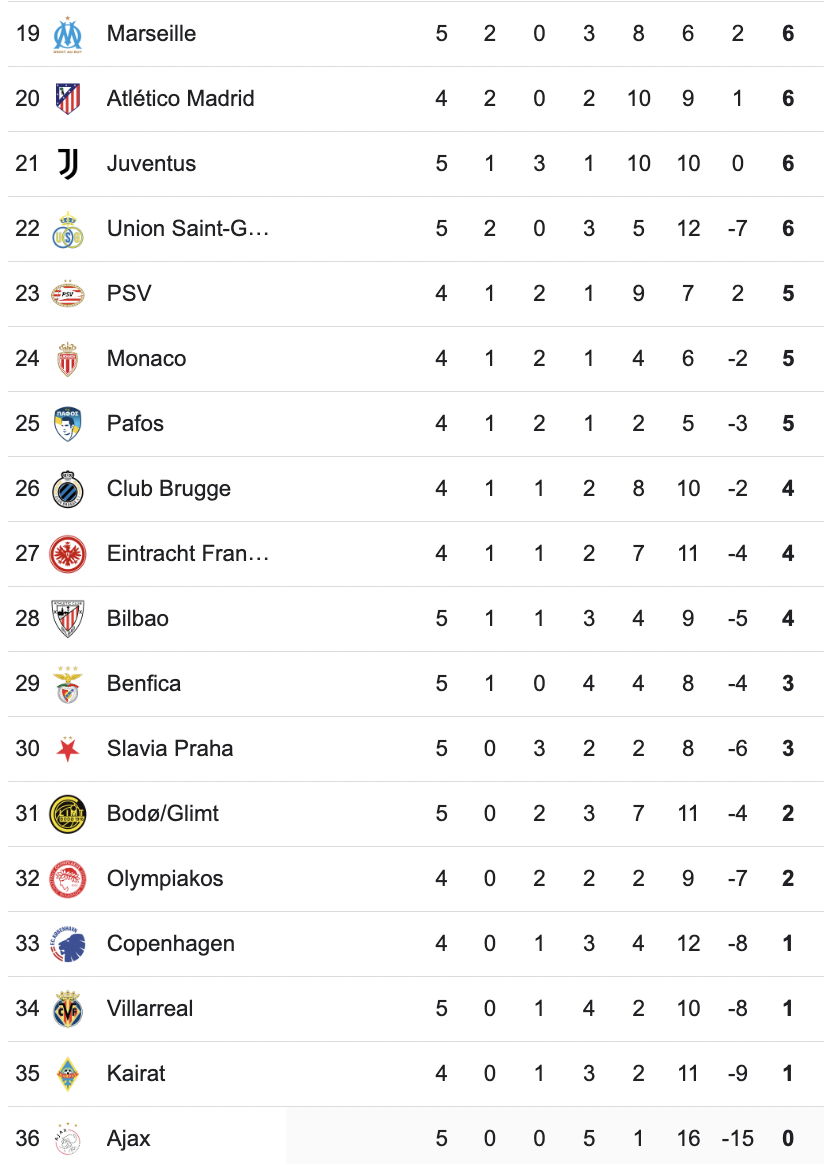Viewport: 824px width, 1164px height.
Task: Click the Atlético Madrid crest icon
Action: (68, 99)
